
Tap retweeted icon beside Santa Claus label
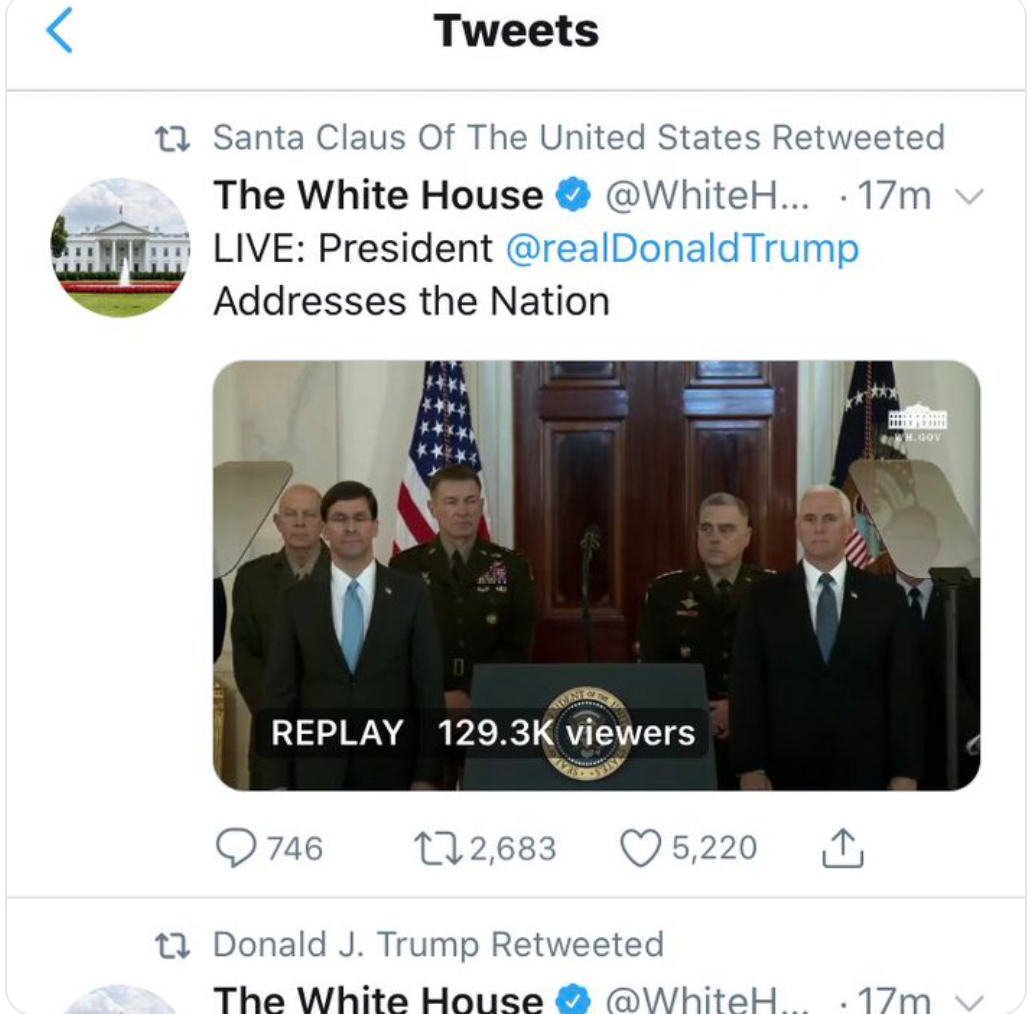click(x=174, y=137)
